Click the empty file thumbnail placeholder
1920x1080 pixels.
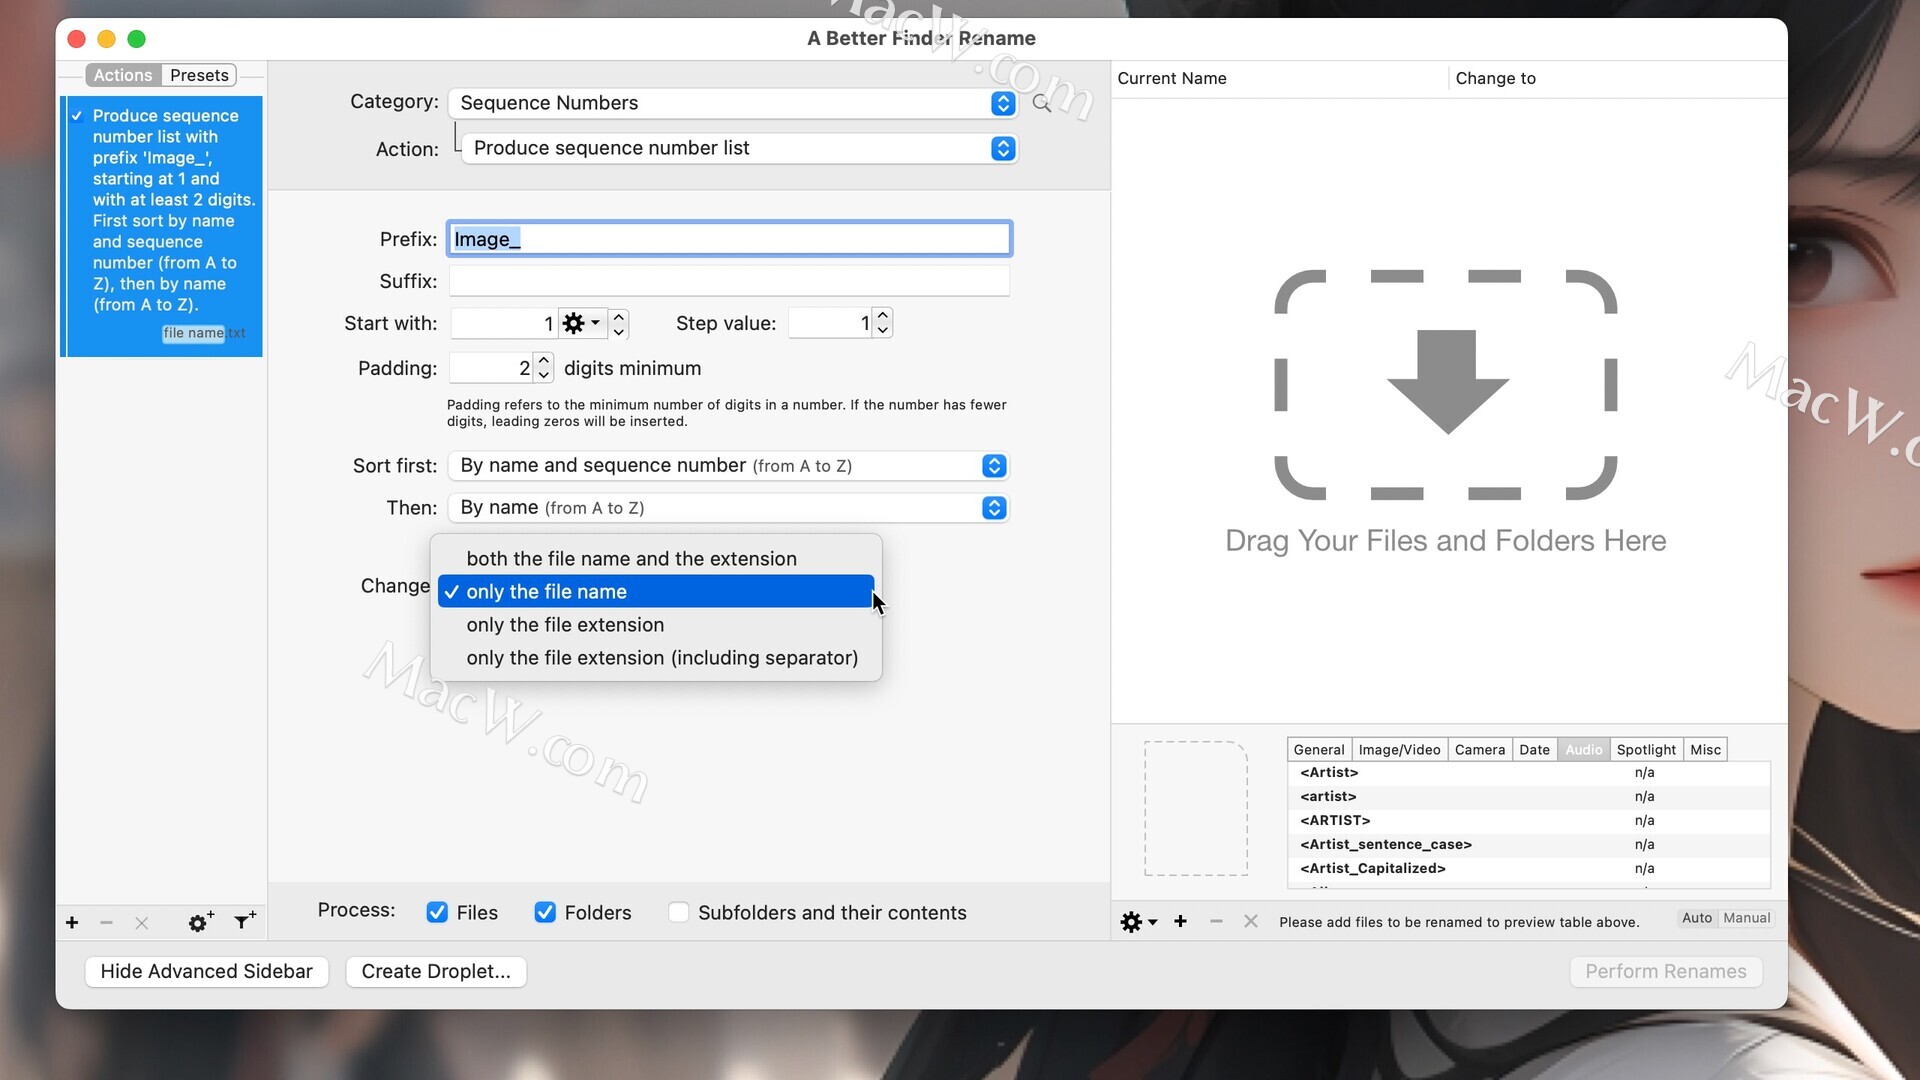tap(1196, 808)
